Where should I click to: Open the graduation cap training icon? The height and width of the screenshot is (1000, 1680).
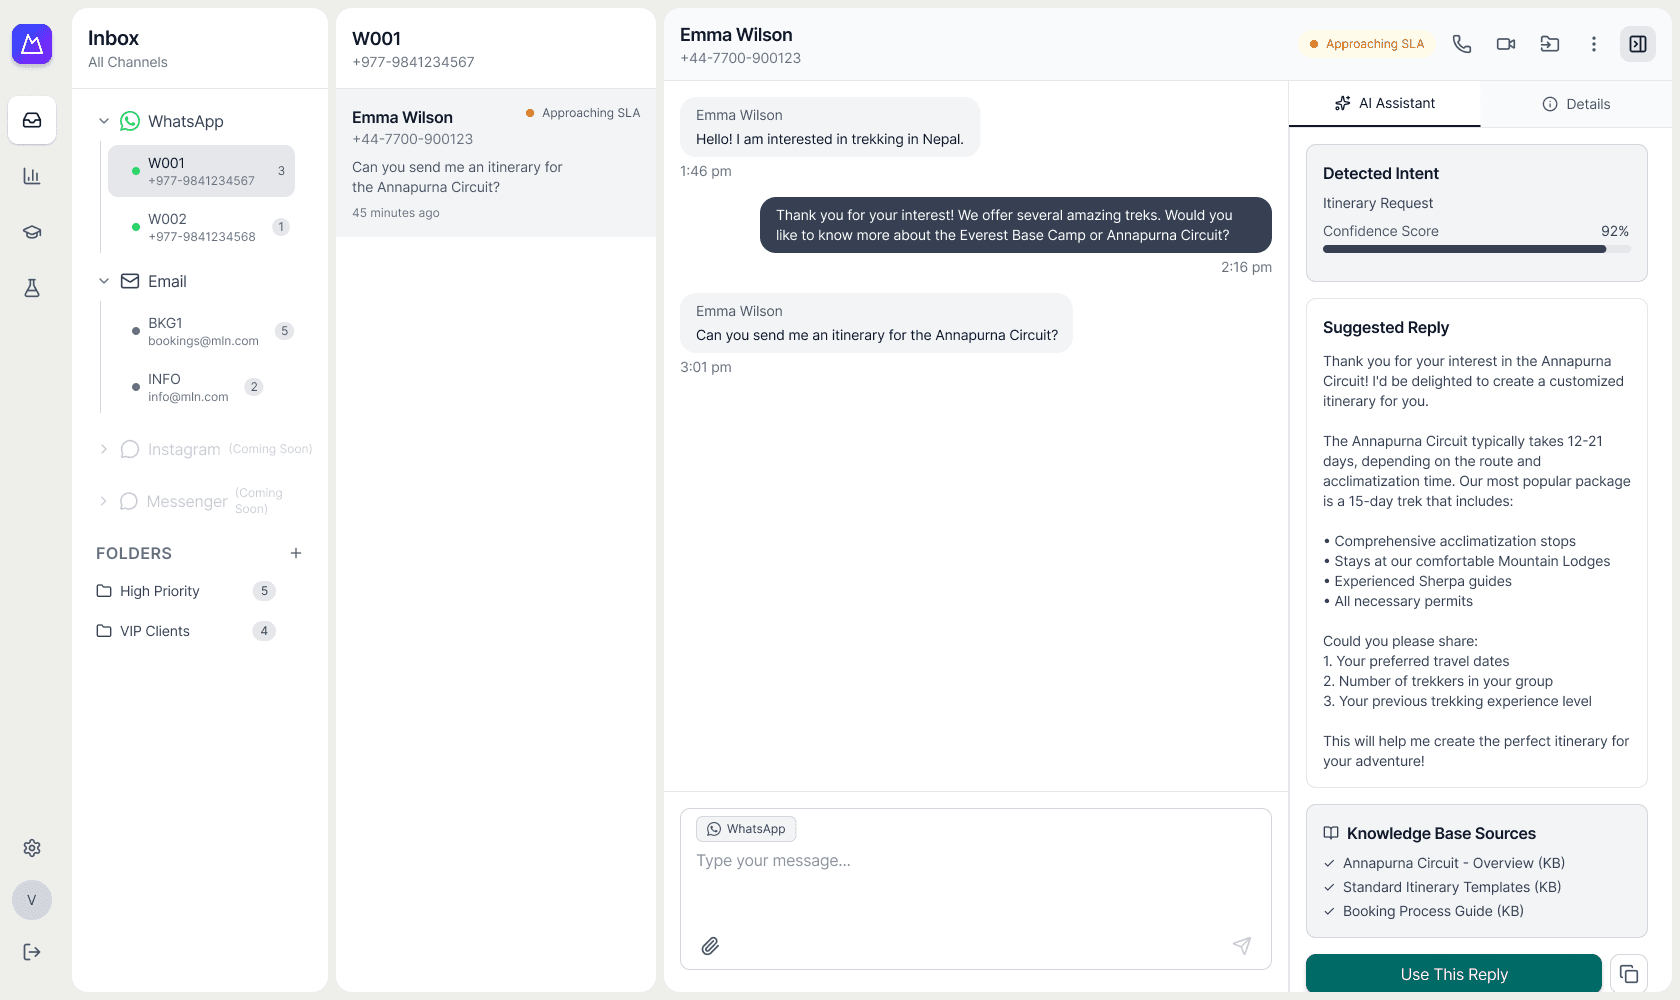coord(32,232)
